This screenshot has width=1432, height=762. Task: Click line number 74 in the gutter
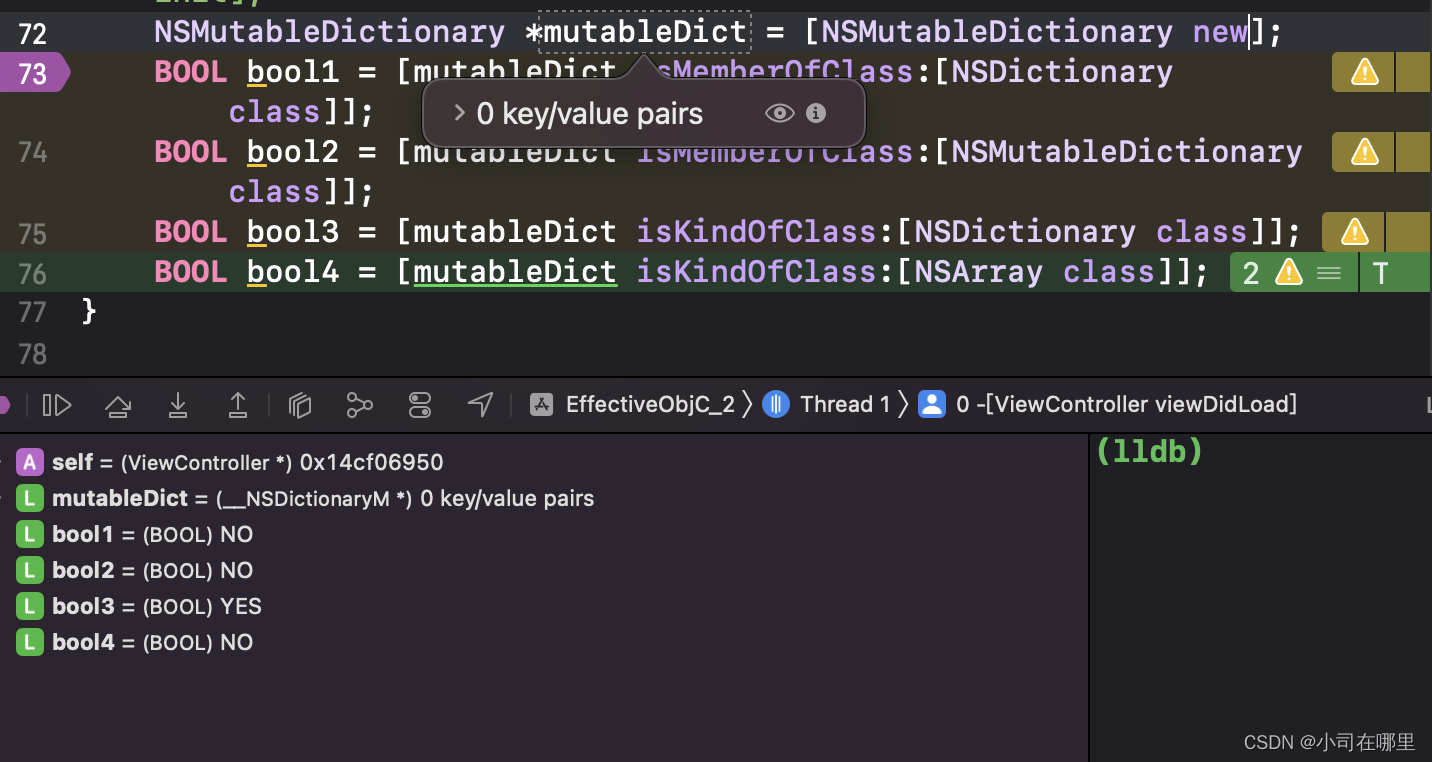(x=33, y=153)
